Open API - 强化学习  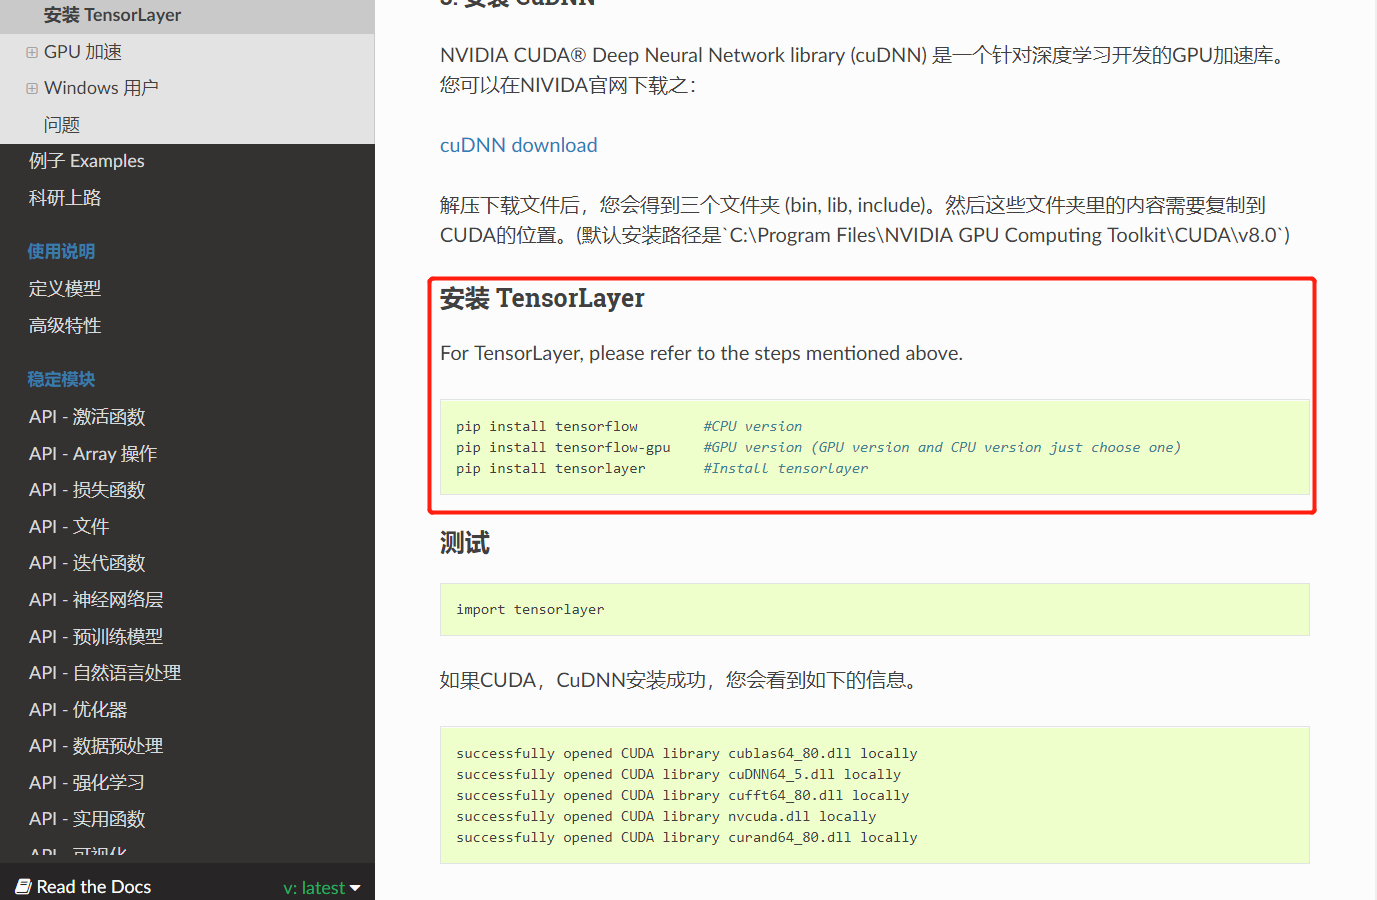coord(87,782)
